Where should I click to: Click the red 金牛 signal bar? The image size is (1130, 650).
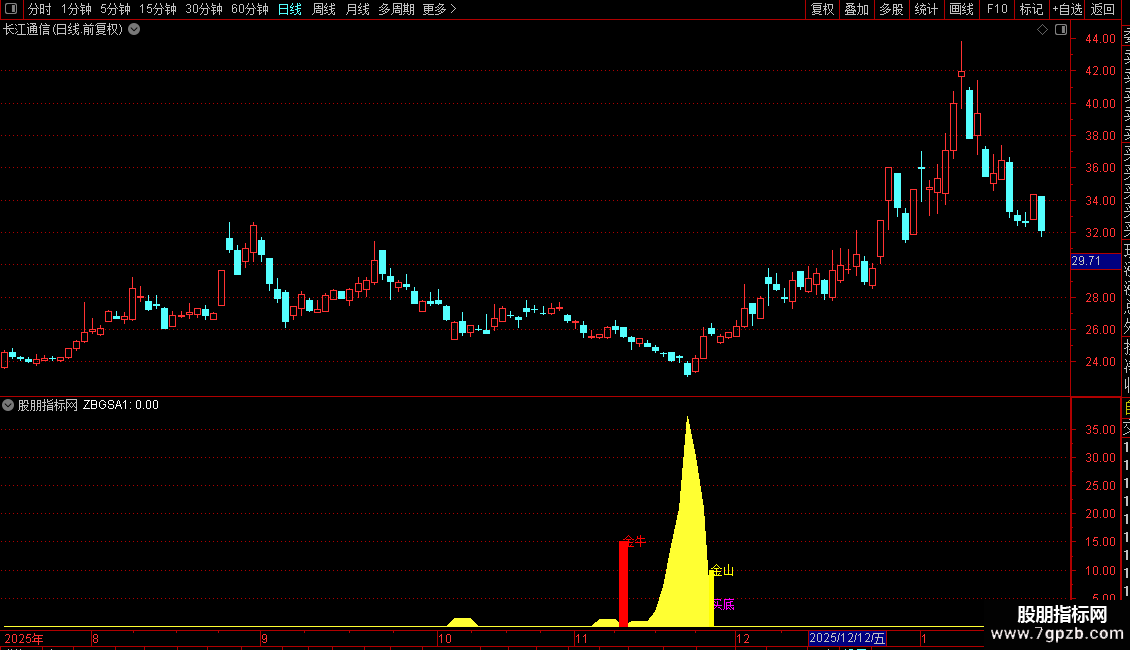coord(623,583)
